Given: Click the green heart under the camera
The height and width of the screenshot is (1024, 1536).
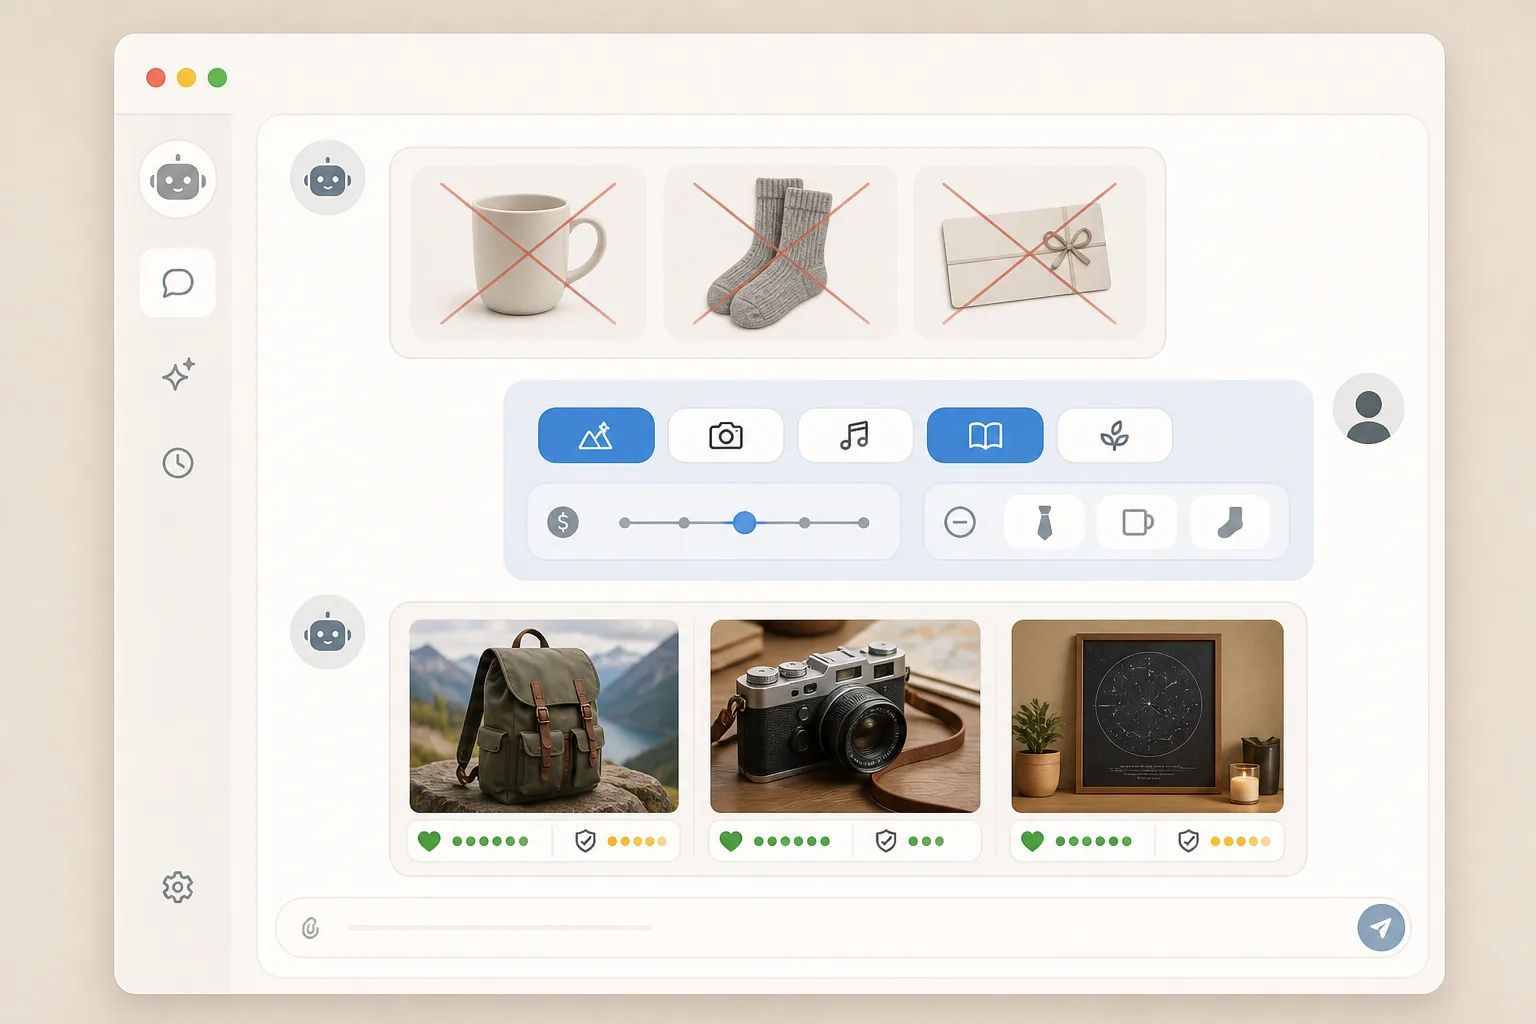Looking at the screenshot, I should pyautogui.click(x=731, y=841).
